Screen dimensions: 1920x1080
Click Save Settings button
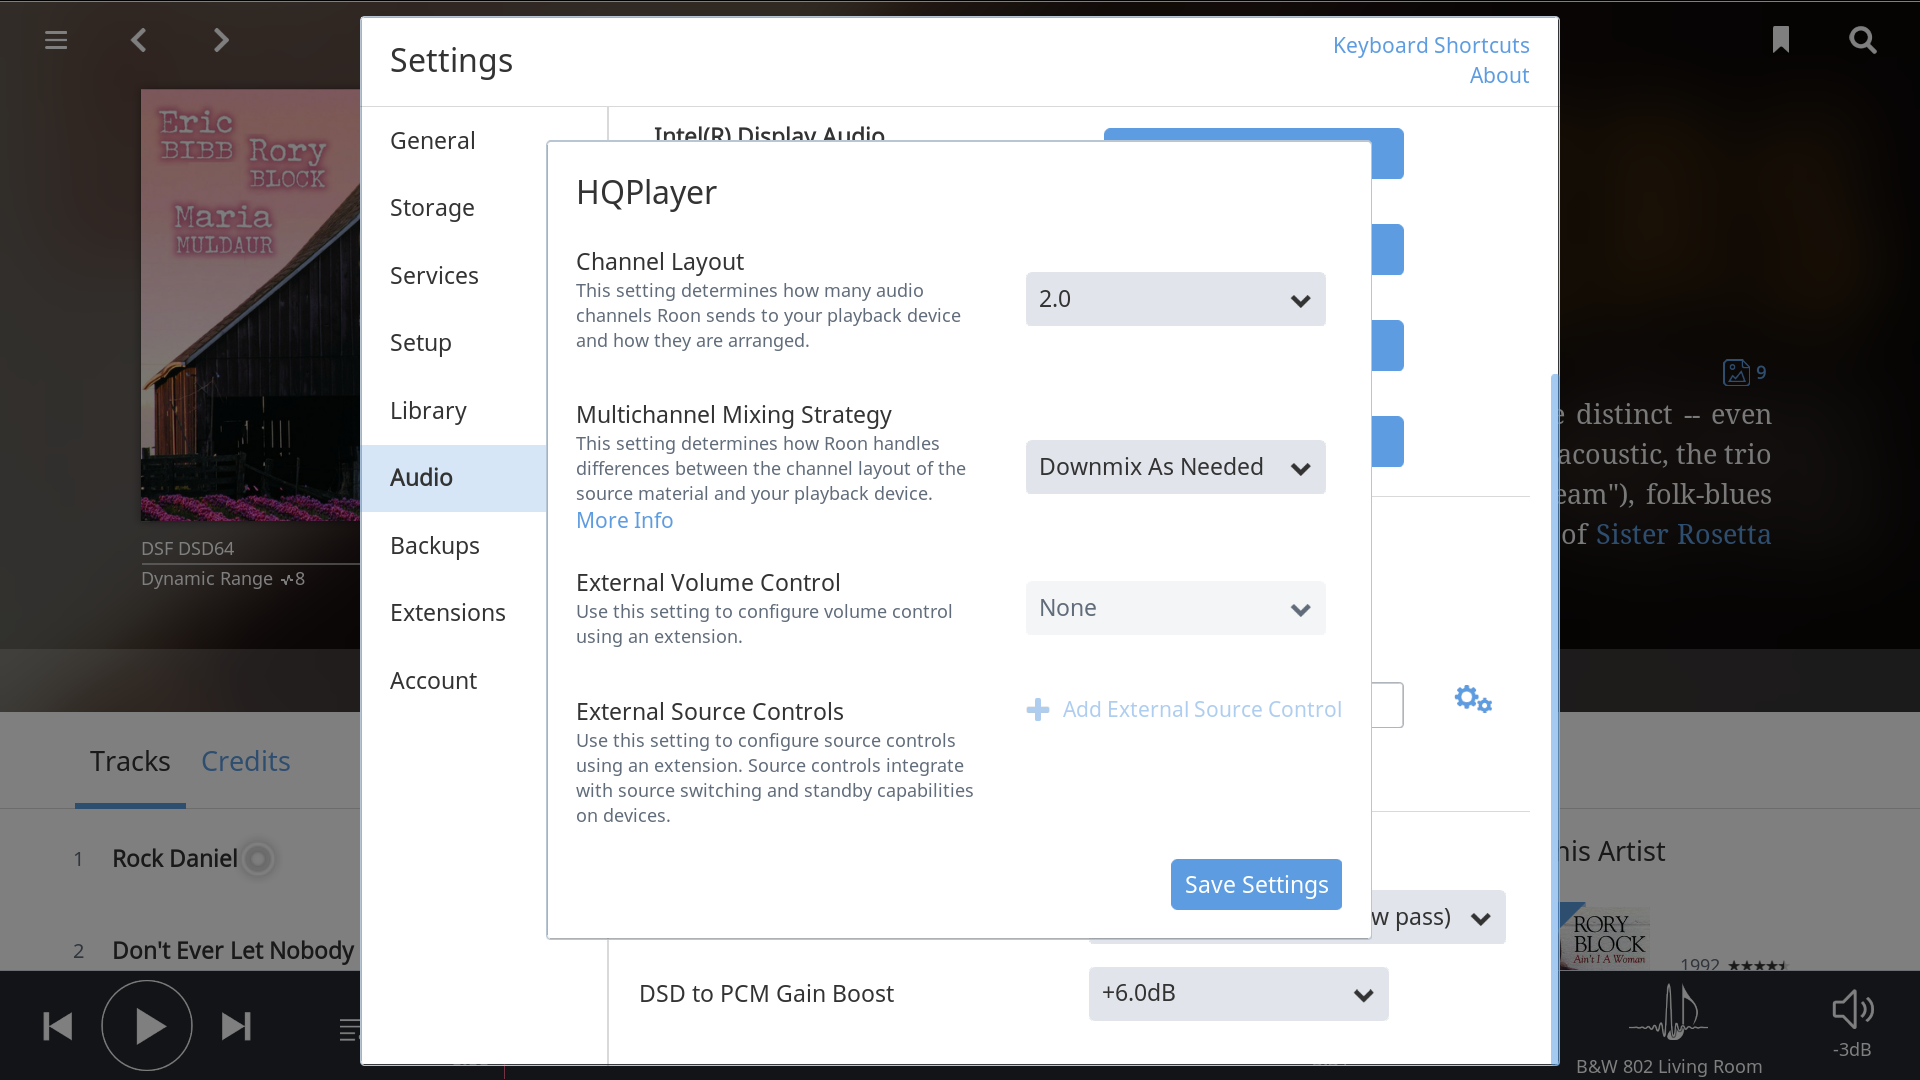tap(1256, 885)
